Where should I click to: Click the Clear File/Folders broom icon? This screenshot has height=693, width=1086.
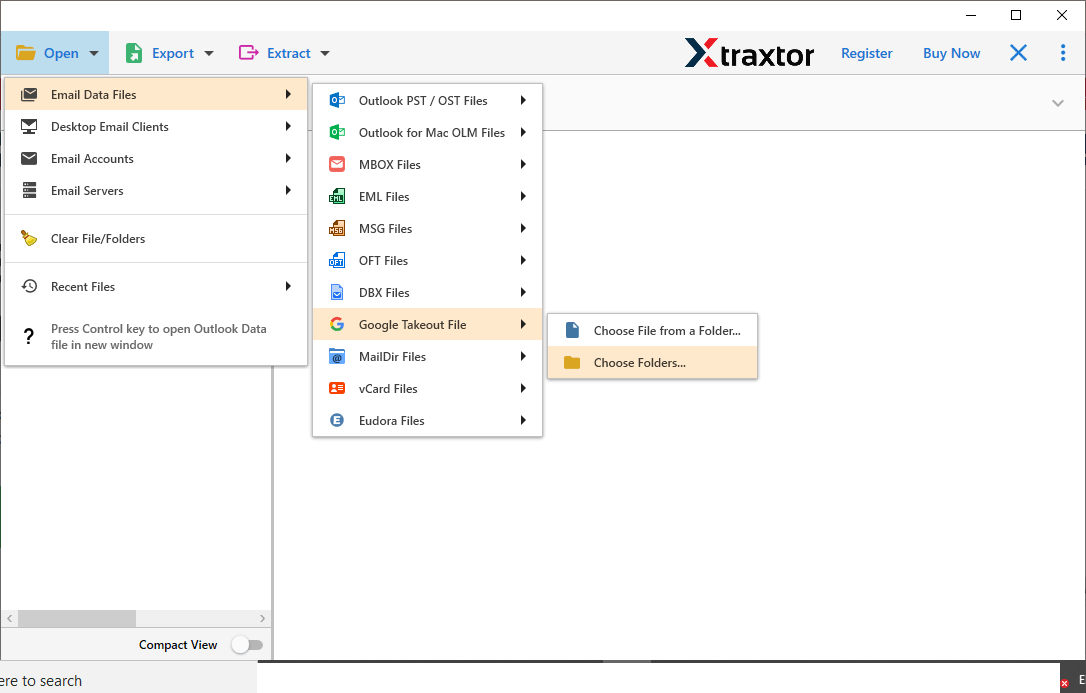click(29, 238)
